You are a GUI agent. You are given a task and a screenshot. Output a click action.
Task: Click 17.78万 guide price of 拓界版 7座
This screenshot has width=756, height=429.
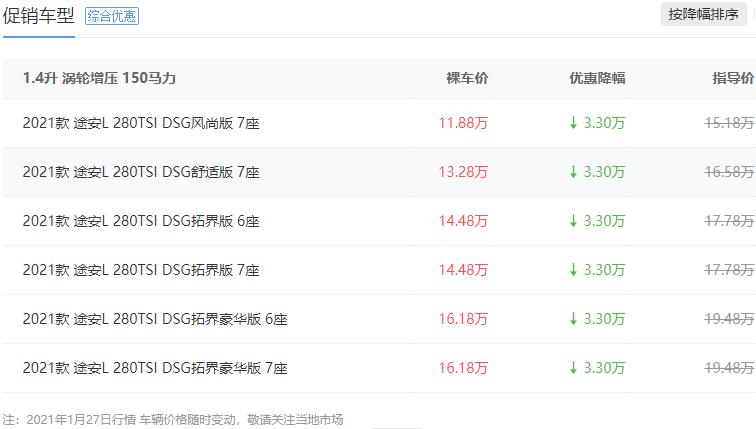point(729,270)
